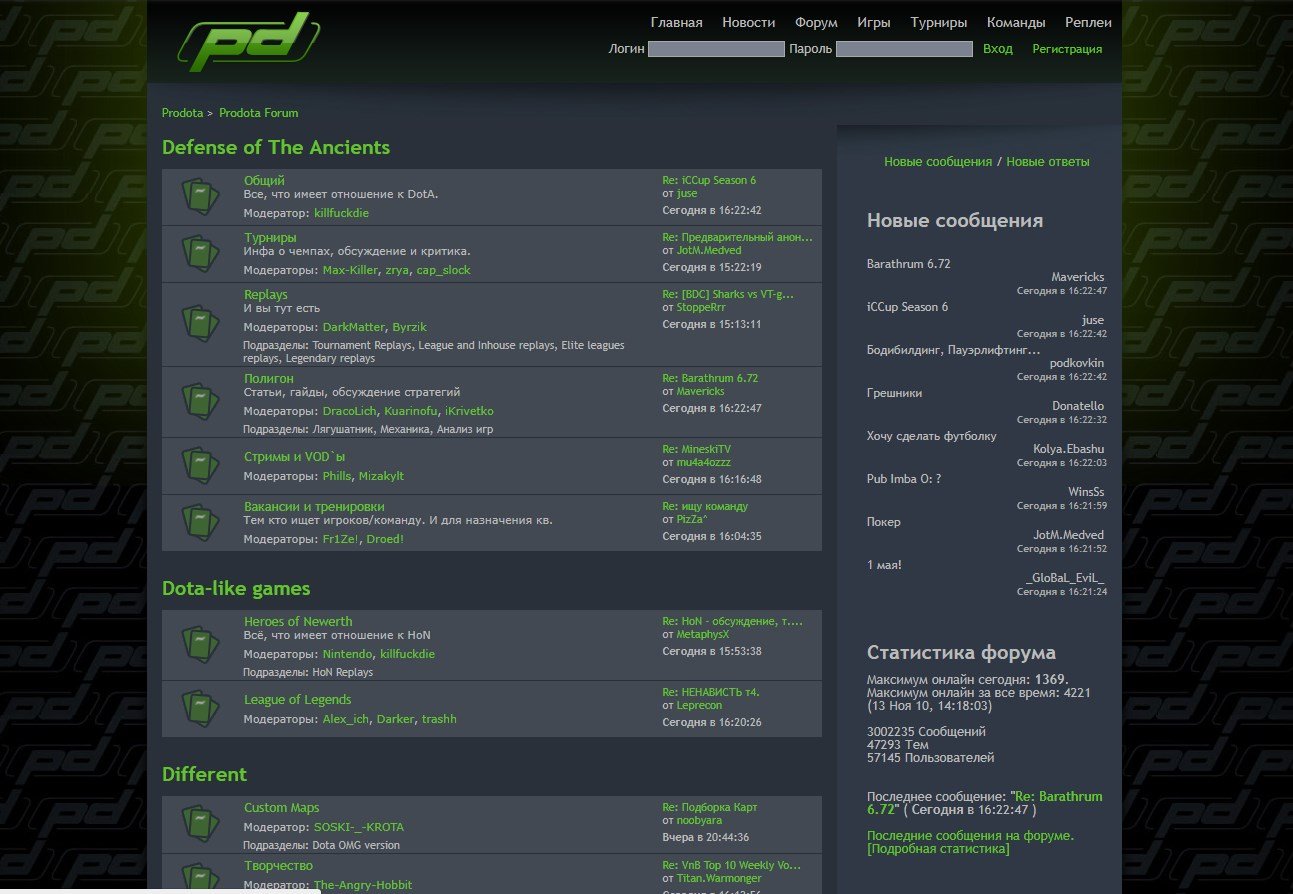The height and width of the screenshot is (894, 1293).
Task: Open the Форум menu item
Action: [816, 22]
